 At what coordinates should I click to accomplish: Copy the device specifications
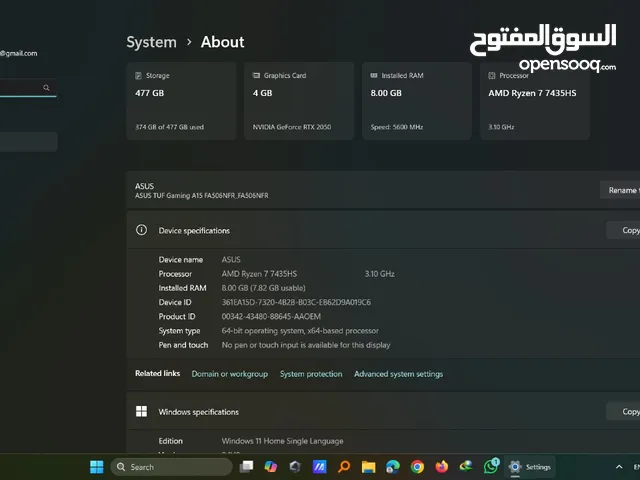pyautogui.click(x=623, y=230)
